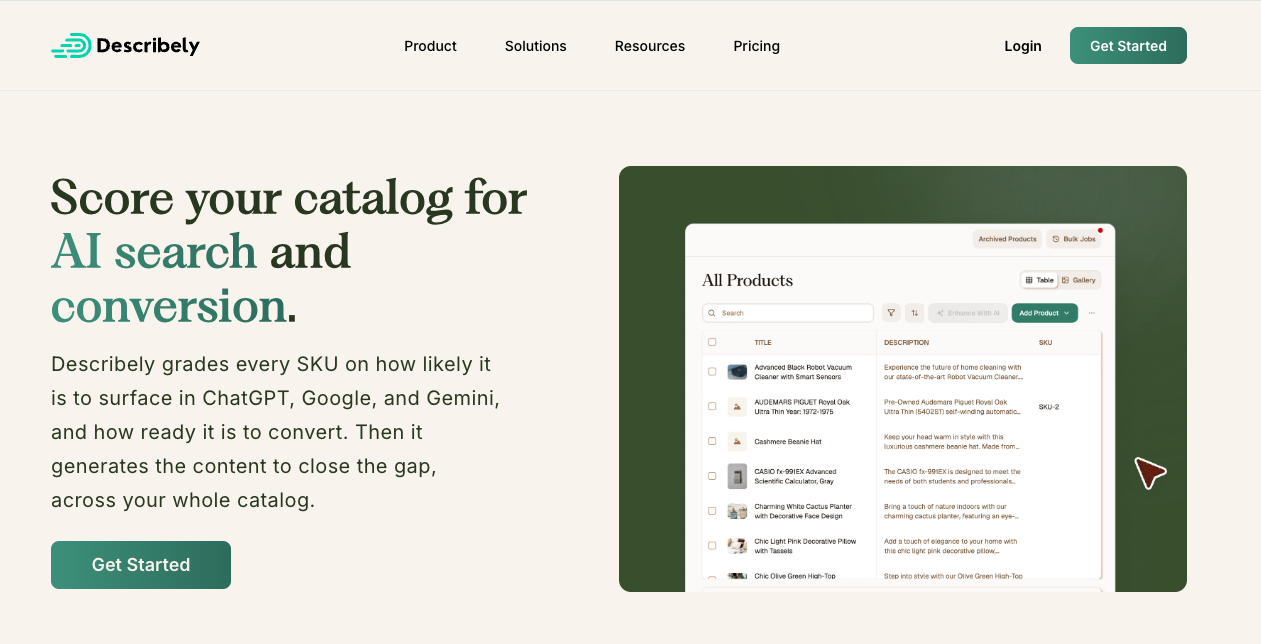This screenshot has width=1261, height=644.
Task: Click the sort arrows icon in the products toolbar
Action: 914,313
